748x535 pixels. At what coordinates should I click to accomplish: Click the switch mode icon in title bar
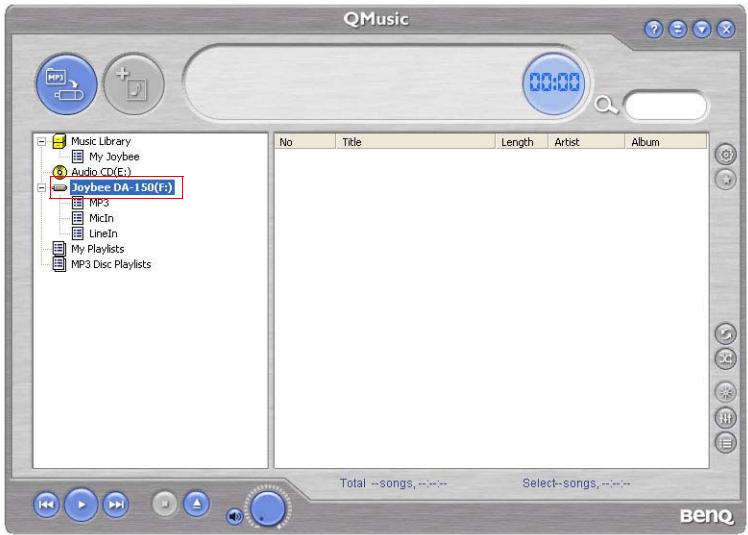[x=677, y=29]
